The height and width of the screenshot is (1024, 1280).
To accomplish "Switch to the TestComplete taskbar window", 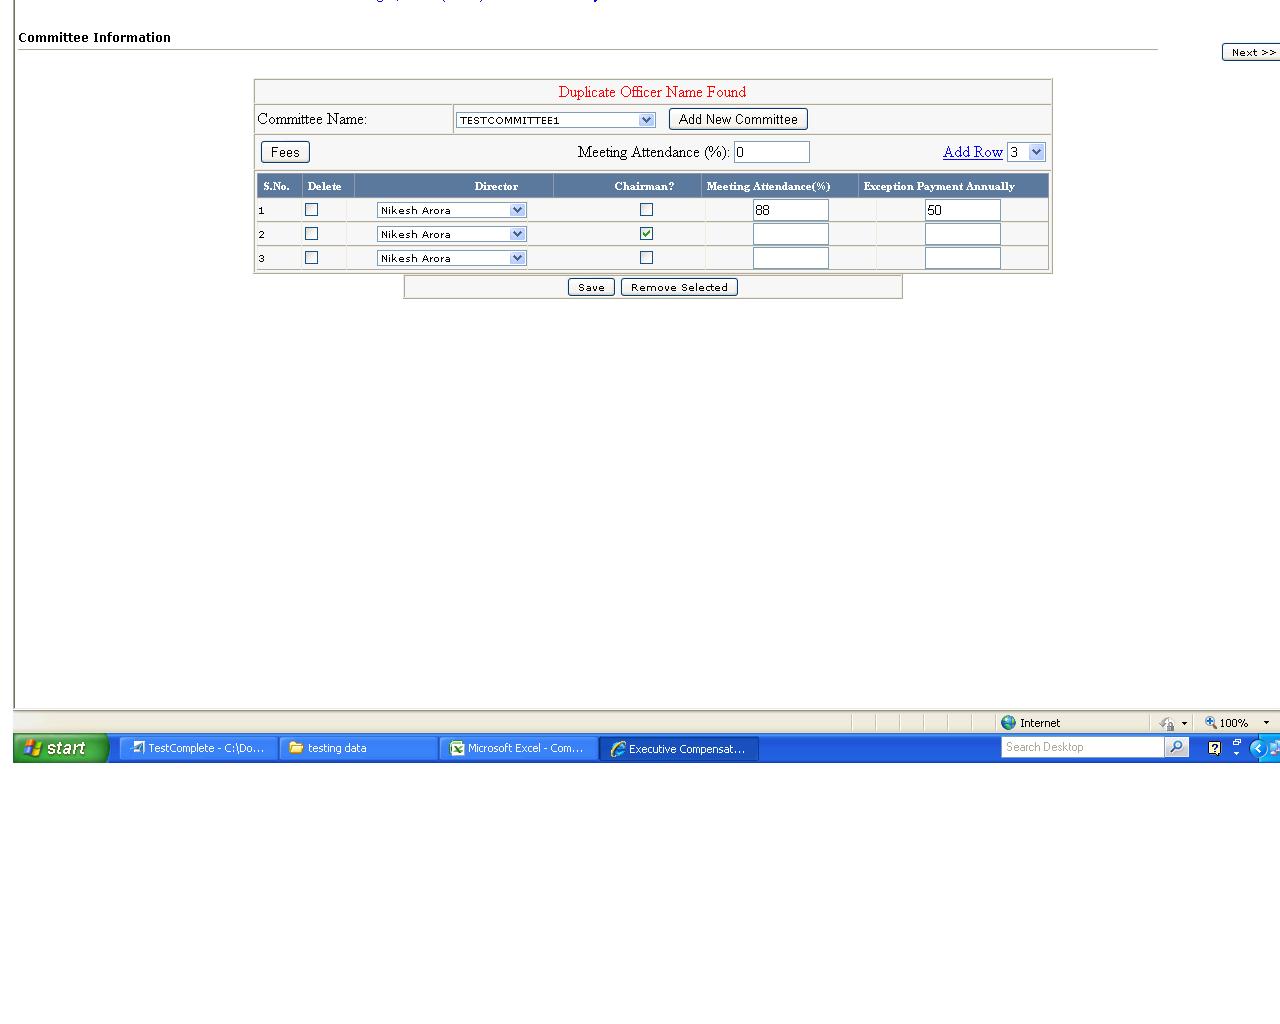I will 199,748.
